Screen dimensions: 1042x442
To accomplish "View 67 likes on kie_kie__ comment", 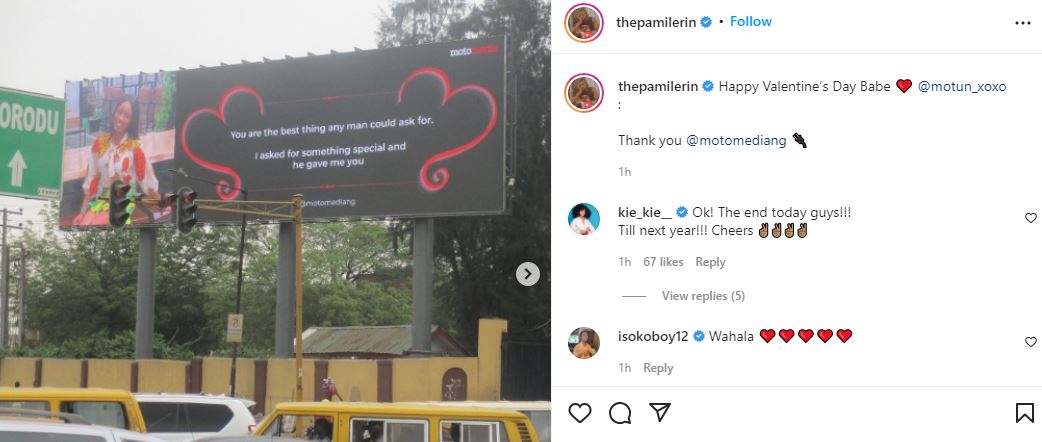I will tap(663, 262).
